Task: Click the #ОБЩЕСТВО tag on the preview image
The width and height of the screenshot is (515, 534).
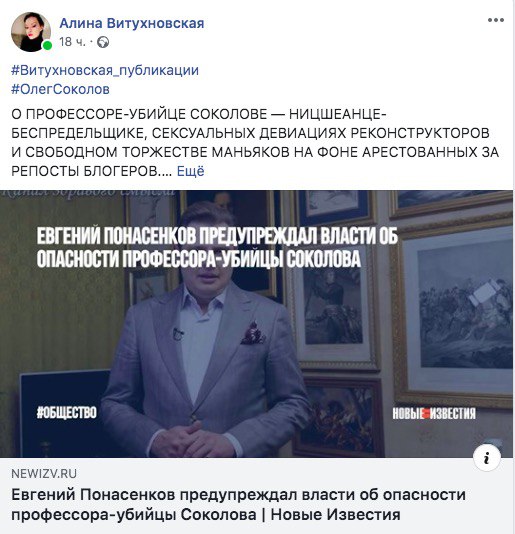Action: pos(67,412)
